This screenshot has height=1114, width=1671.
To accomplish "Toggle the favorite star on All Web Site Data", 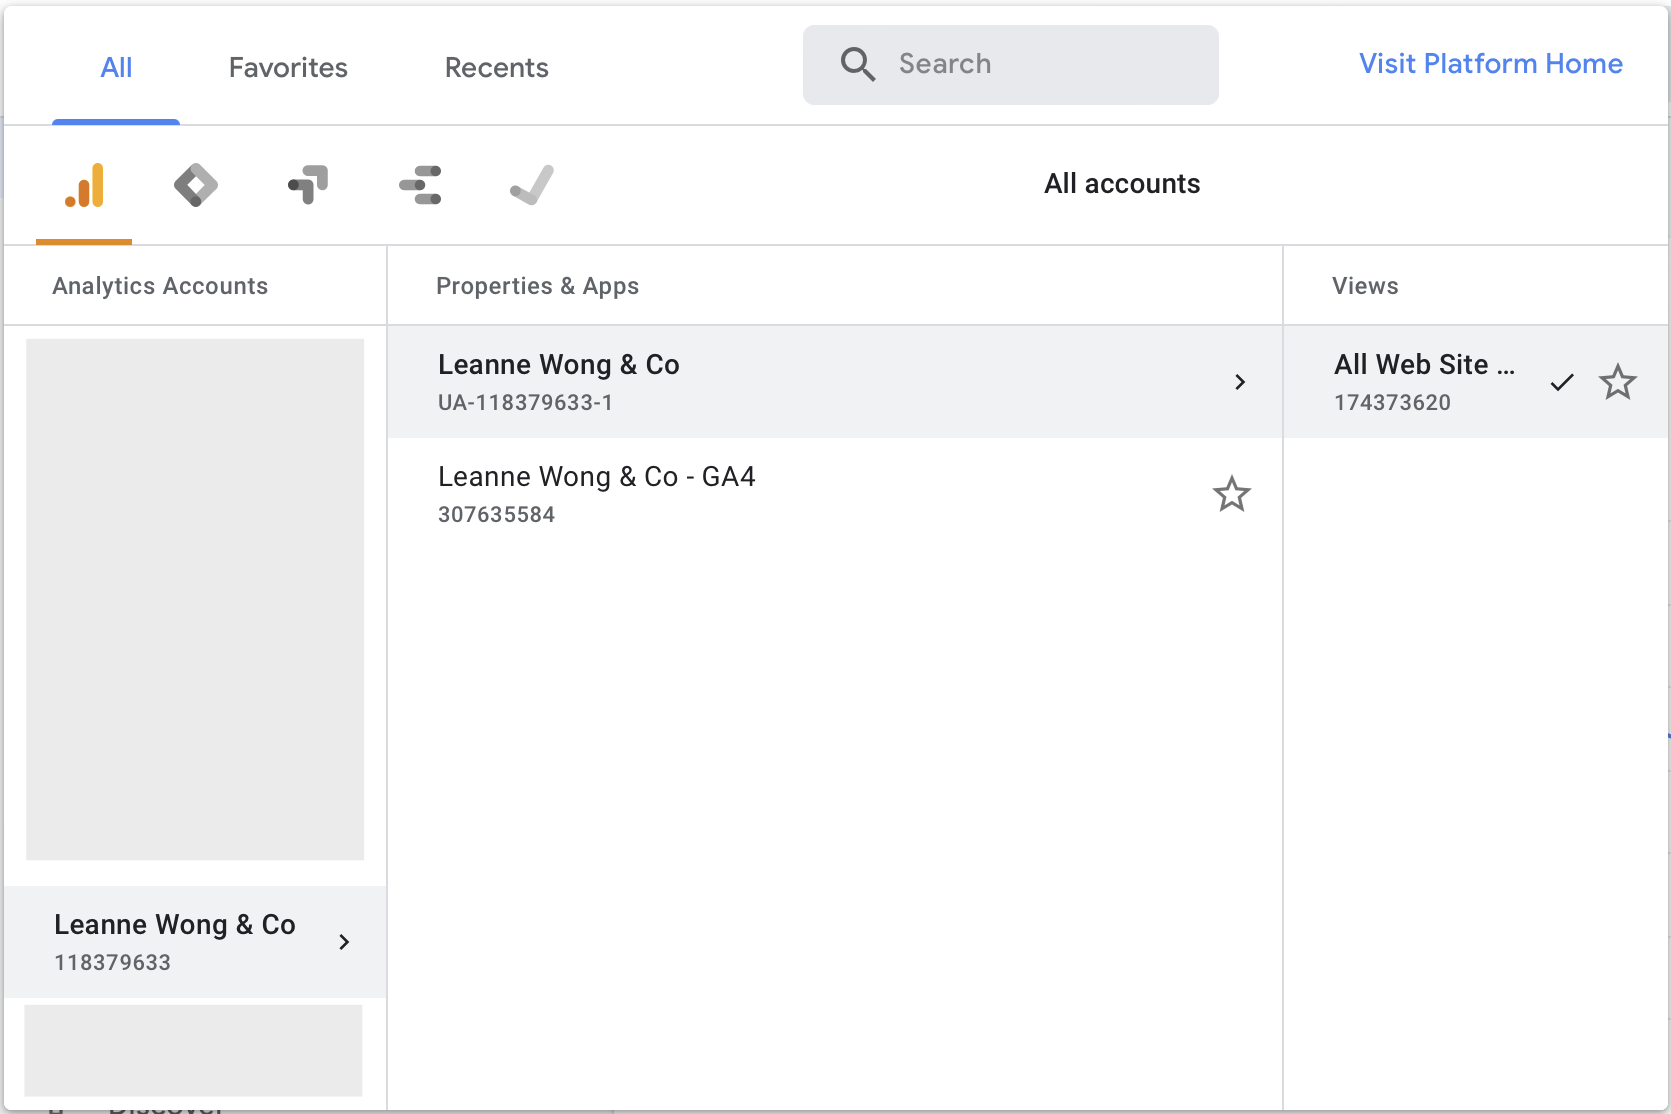I will point(1618,382).
